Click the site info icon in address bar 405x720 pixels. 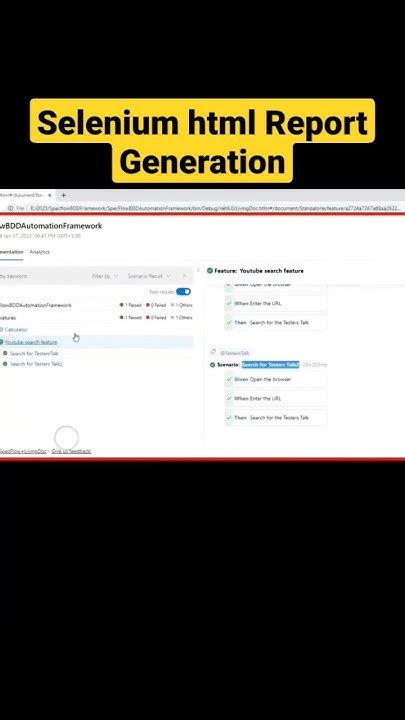[11, 208]
